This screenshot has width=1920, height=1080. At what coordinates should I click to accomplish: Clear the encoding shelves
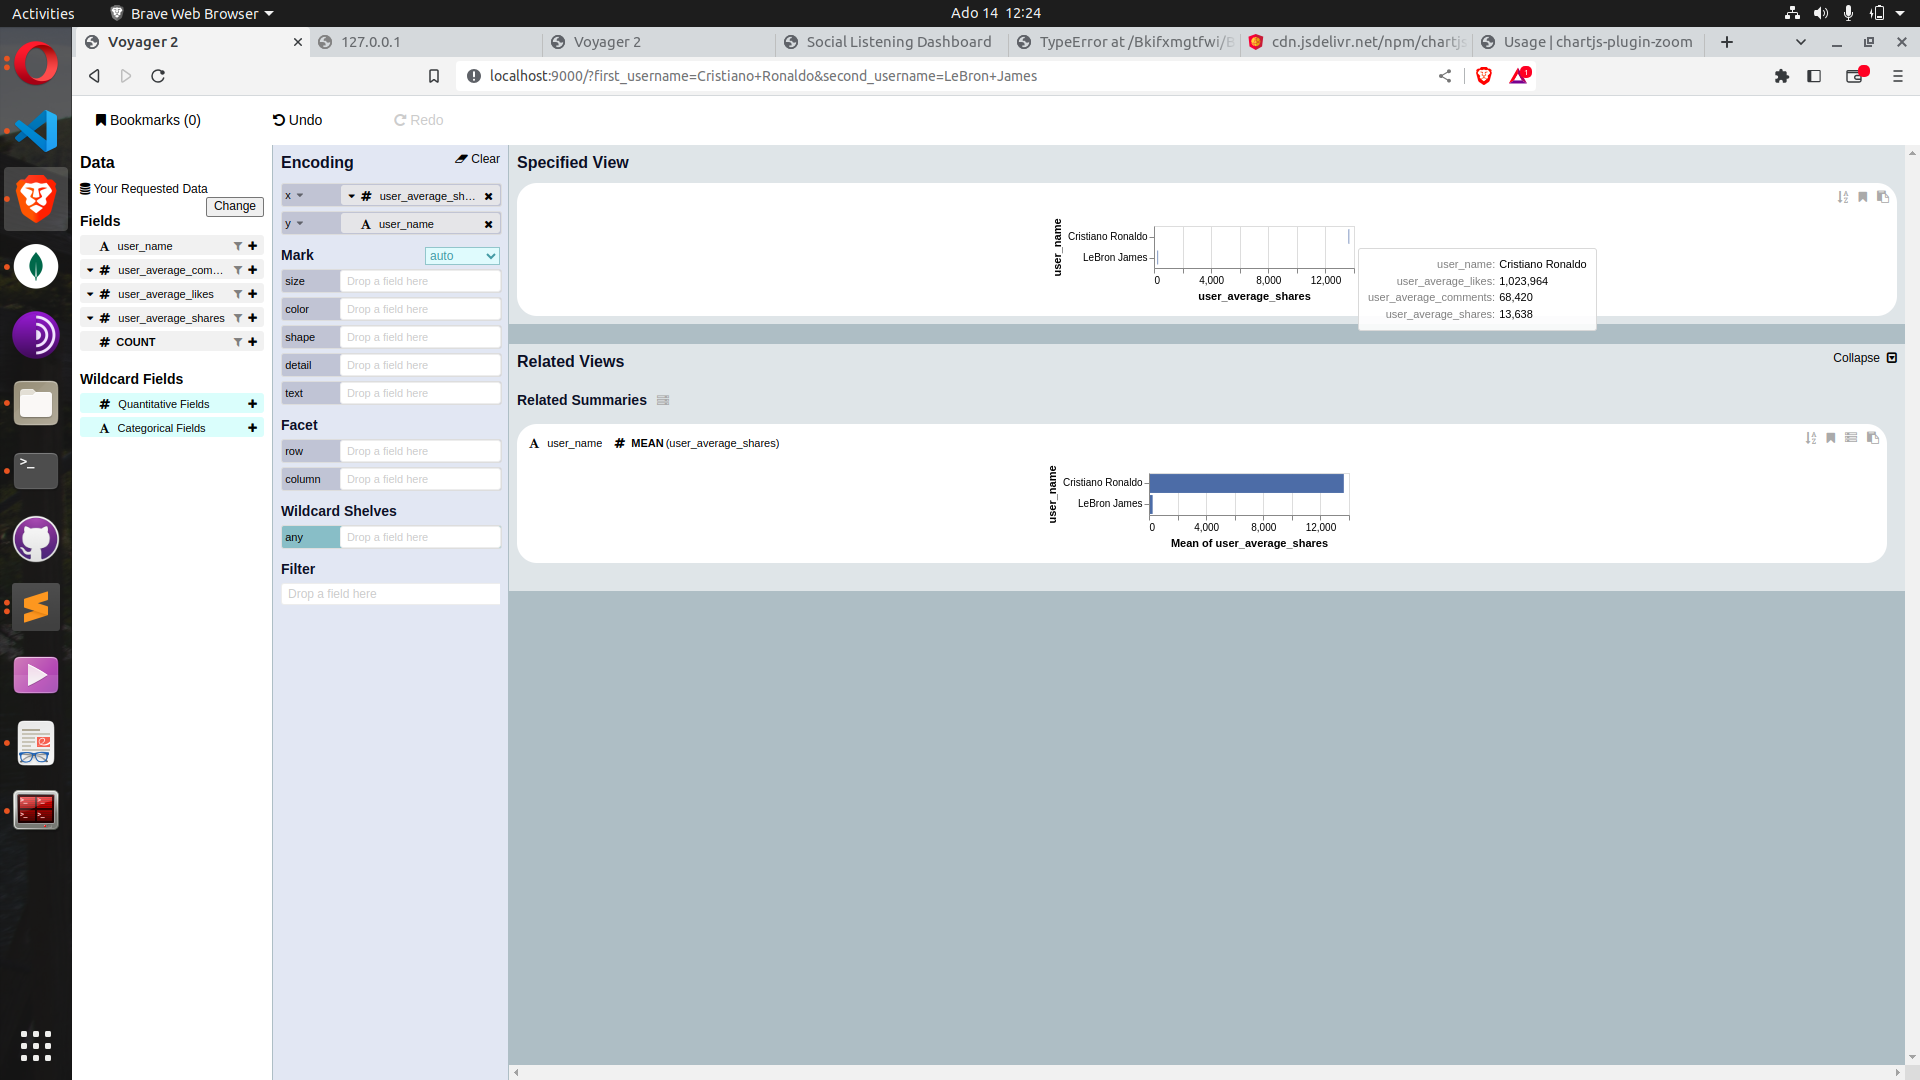click(x=477, y=159)
